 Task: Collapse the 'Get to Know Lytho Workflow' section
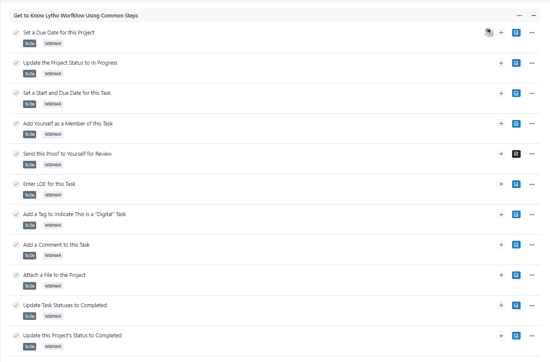coord(534,15)
